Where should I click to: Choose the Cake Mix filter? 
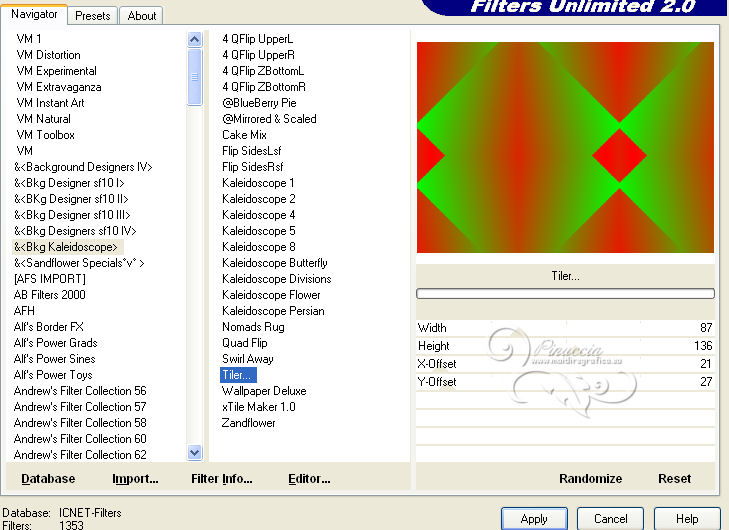(x=244, y=135)
